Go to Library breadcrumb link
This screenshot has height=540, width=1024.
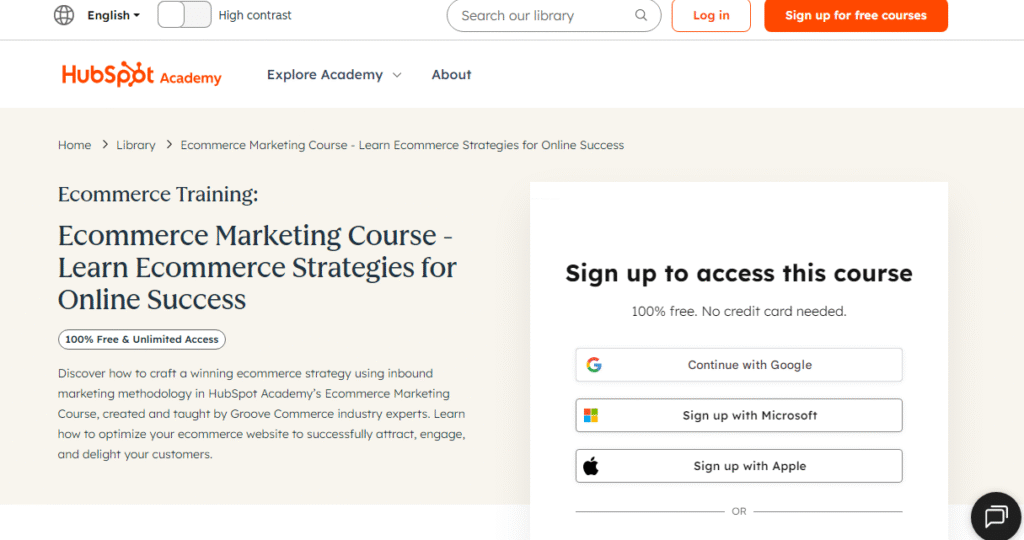(x=135, y=145)
